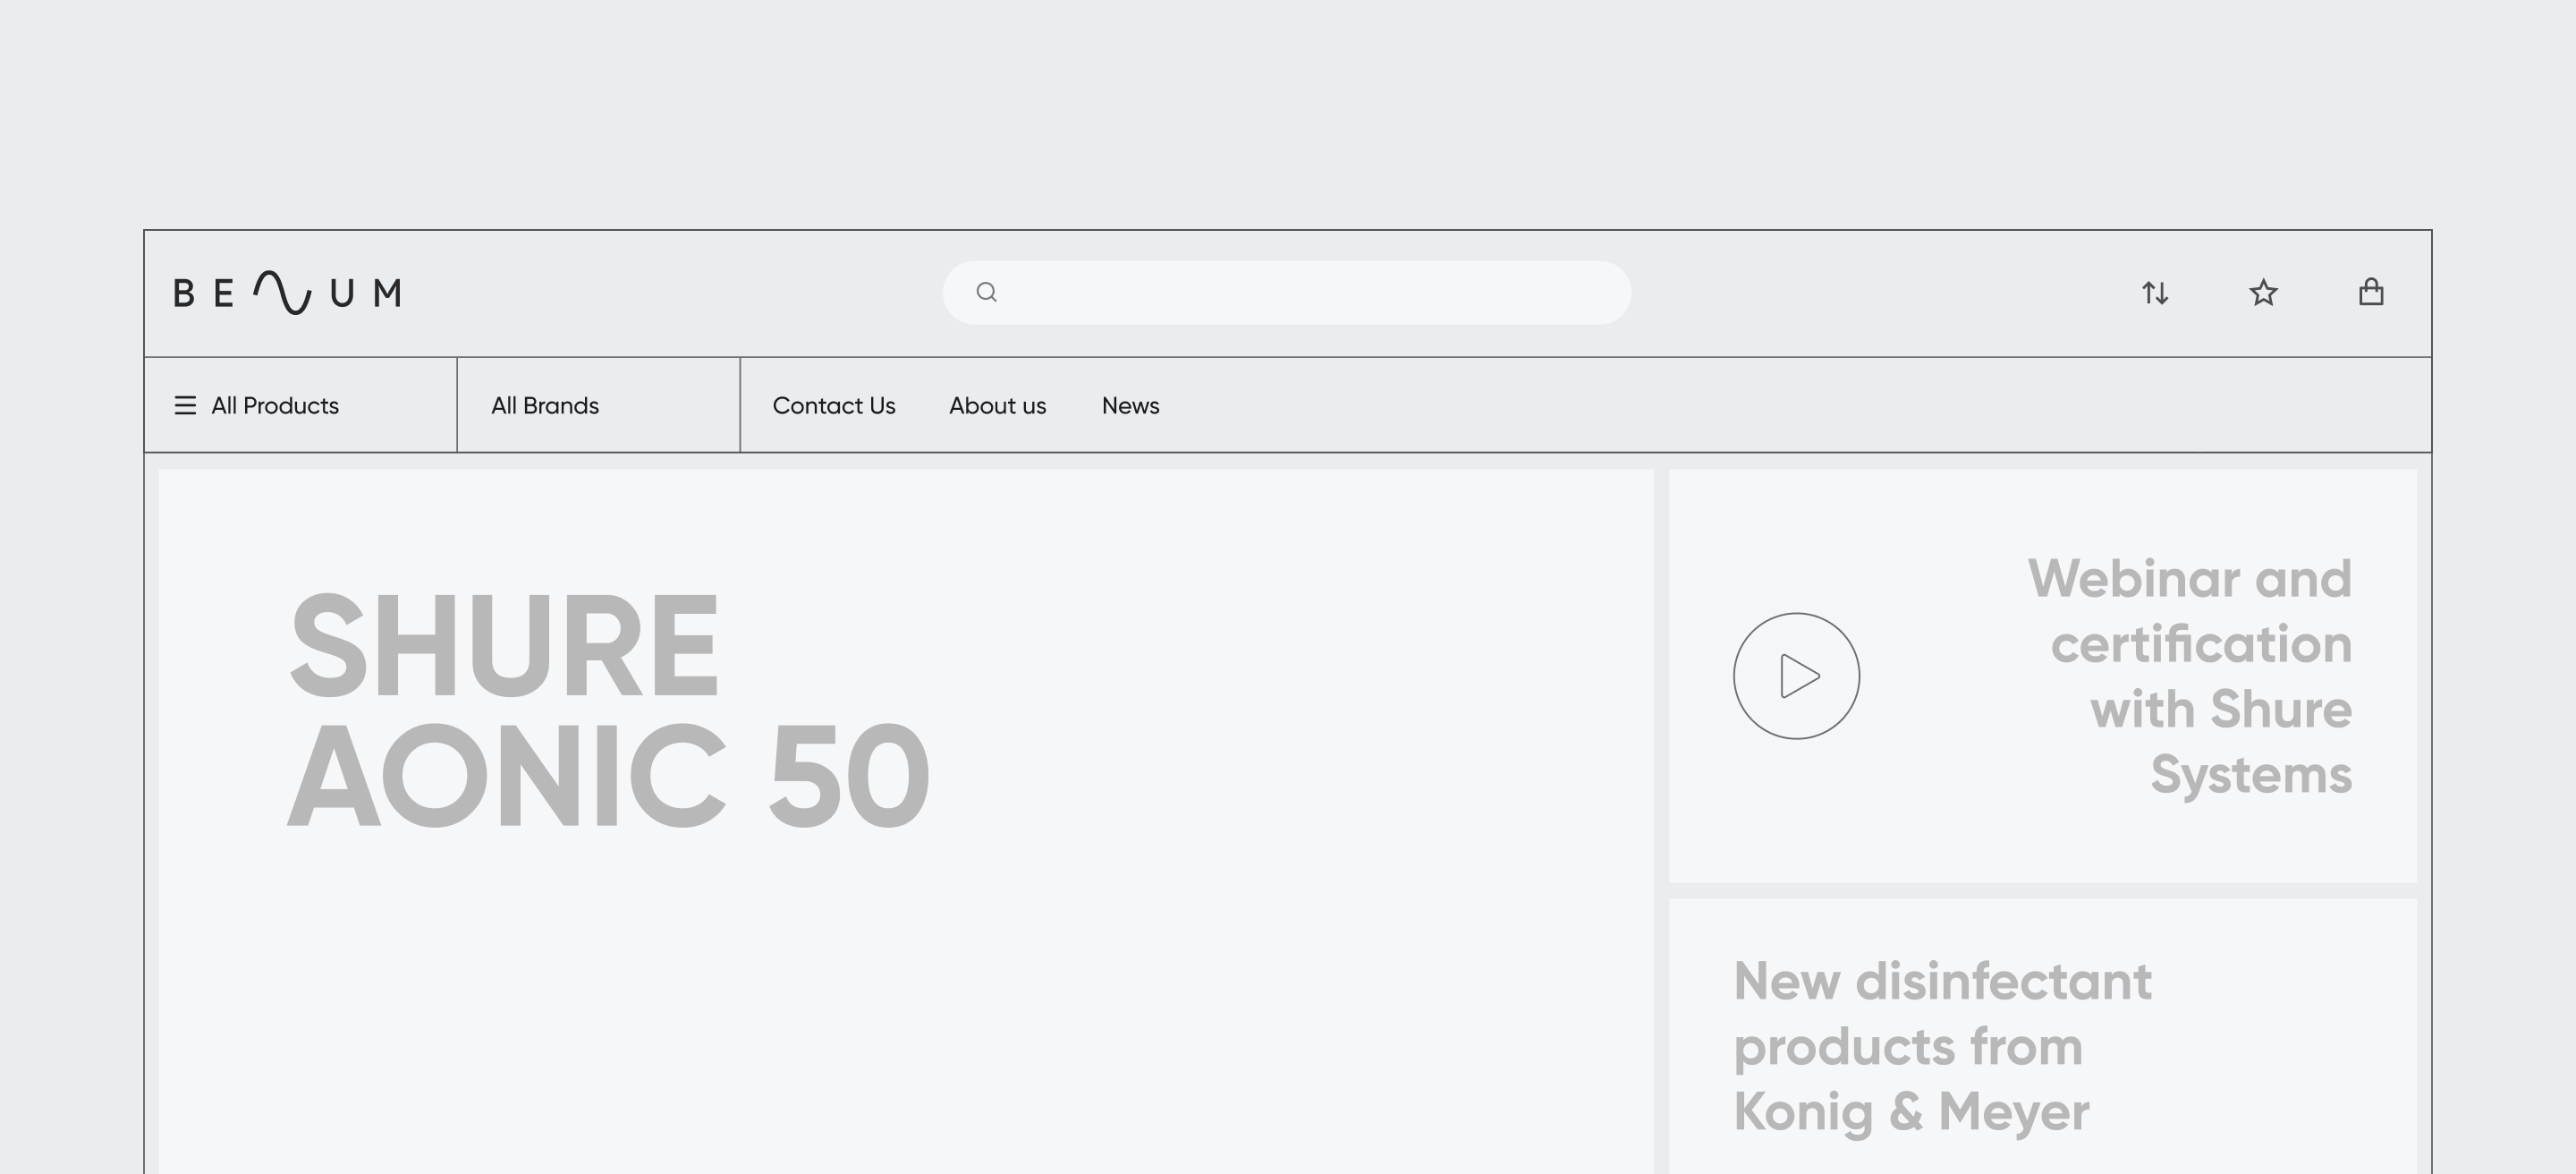The width and height of the screenshot is (2576, 1174).
Task: Open the All Brands menu
Action: coord(545,405)
